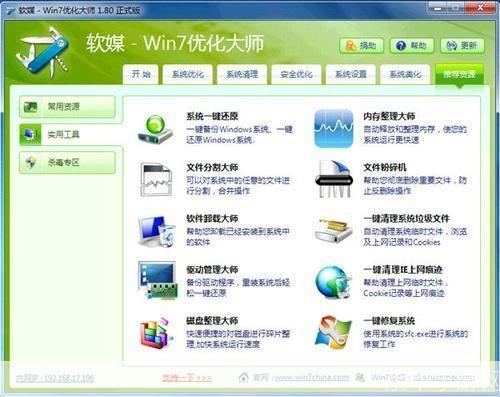Click the 一键清理IE上网痕迹 title text
The height and width of the screenshot is (397, 500).
(x=403, y=270)
